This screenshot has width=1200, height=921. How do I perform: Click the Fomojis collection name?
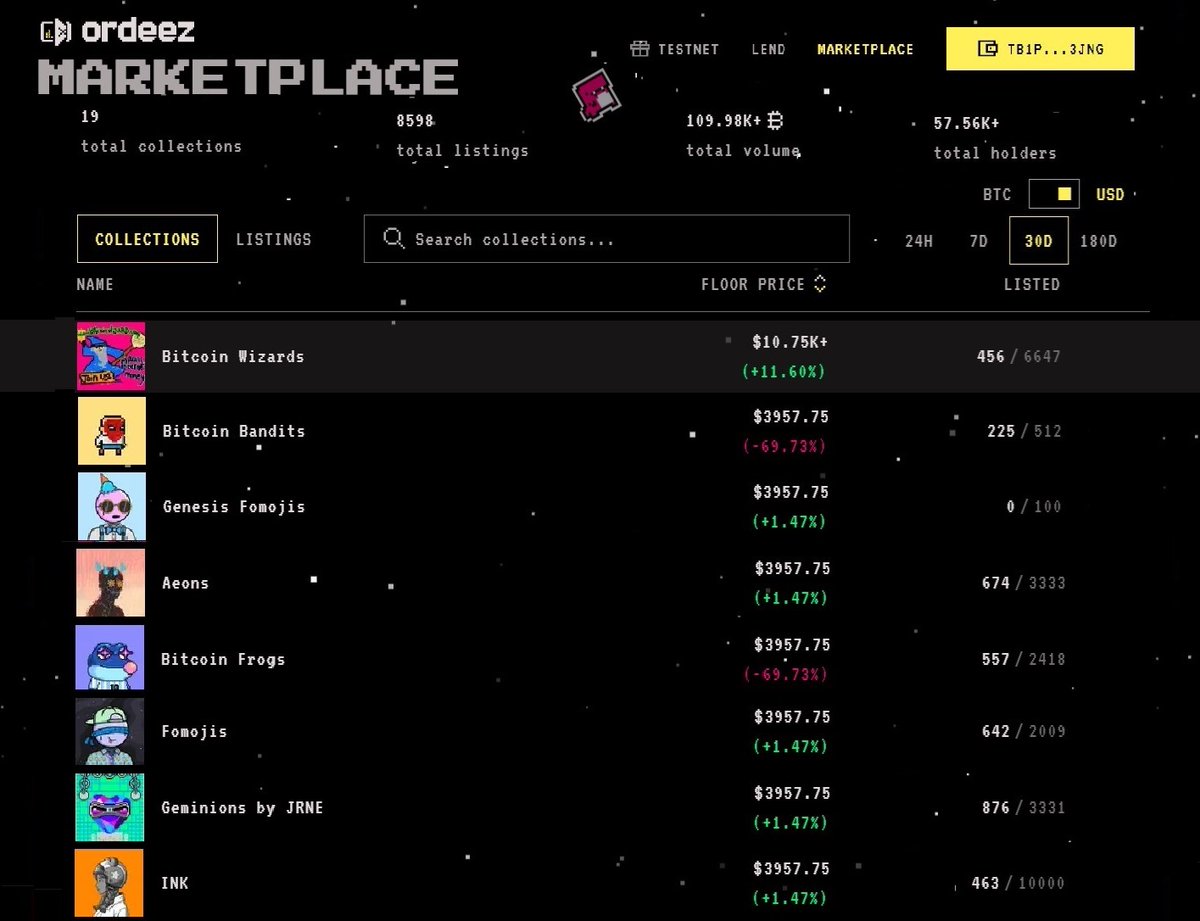tap(194, 732)
